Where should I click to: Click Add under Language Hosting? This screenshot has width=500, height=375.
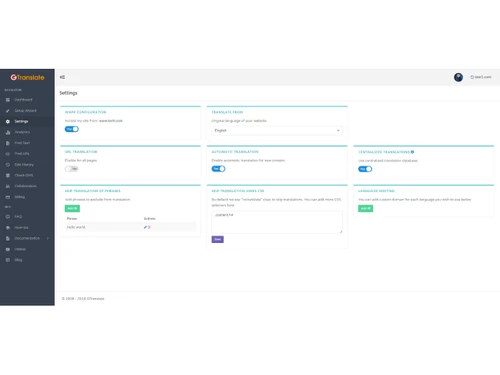[x=366, y=208]
